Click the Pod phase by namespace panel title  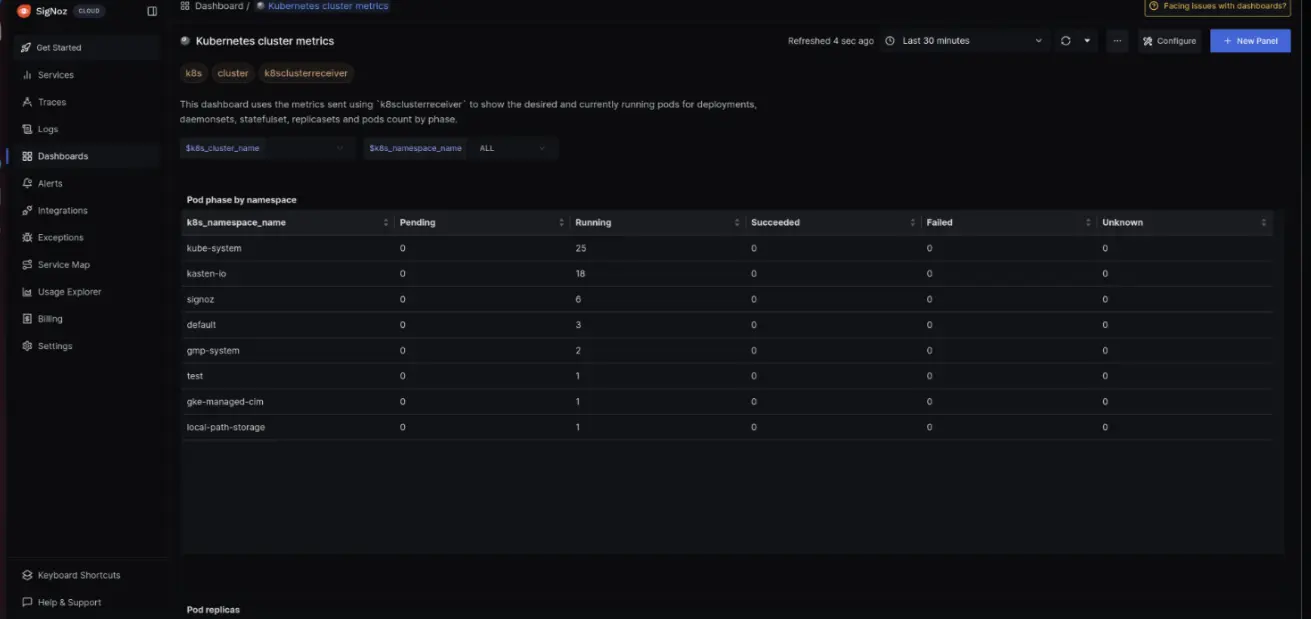tap(241, 200)
